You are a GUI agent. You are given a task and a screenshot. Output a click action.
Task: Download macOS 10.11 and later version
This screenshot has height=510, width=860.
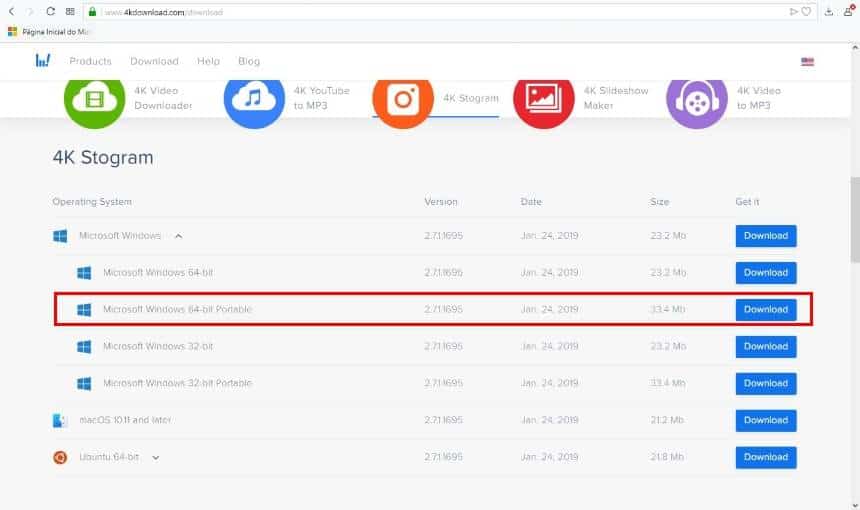[x=766, y=420]
